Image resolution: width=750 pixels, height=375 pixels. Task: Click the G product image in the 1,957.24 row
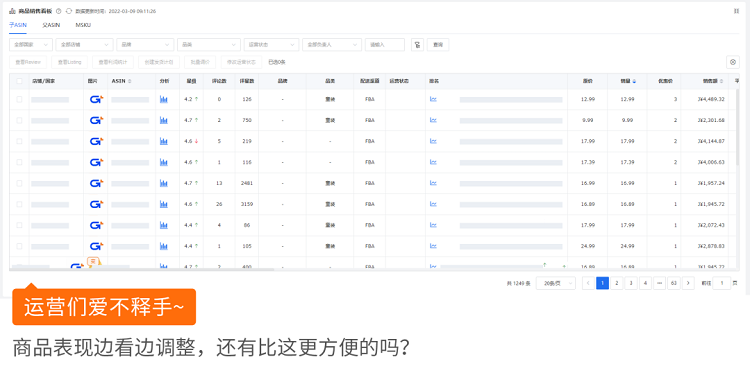(97, 183)
